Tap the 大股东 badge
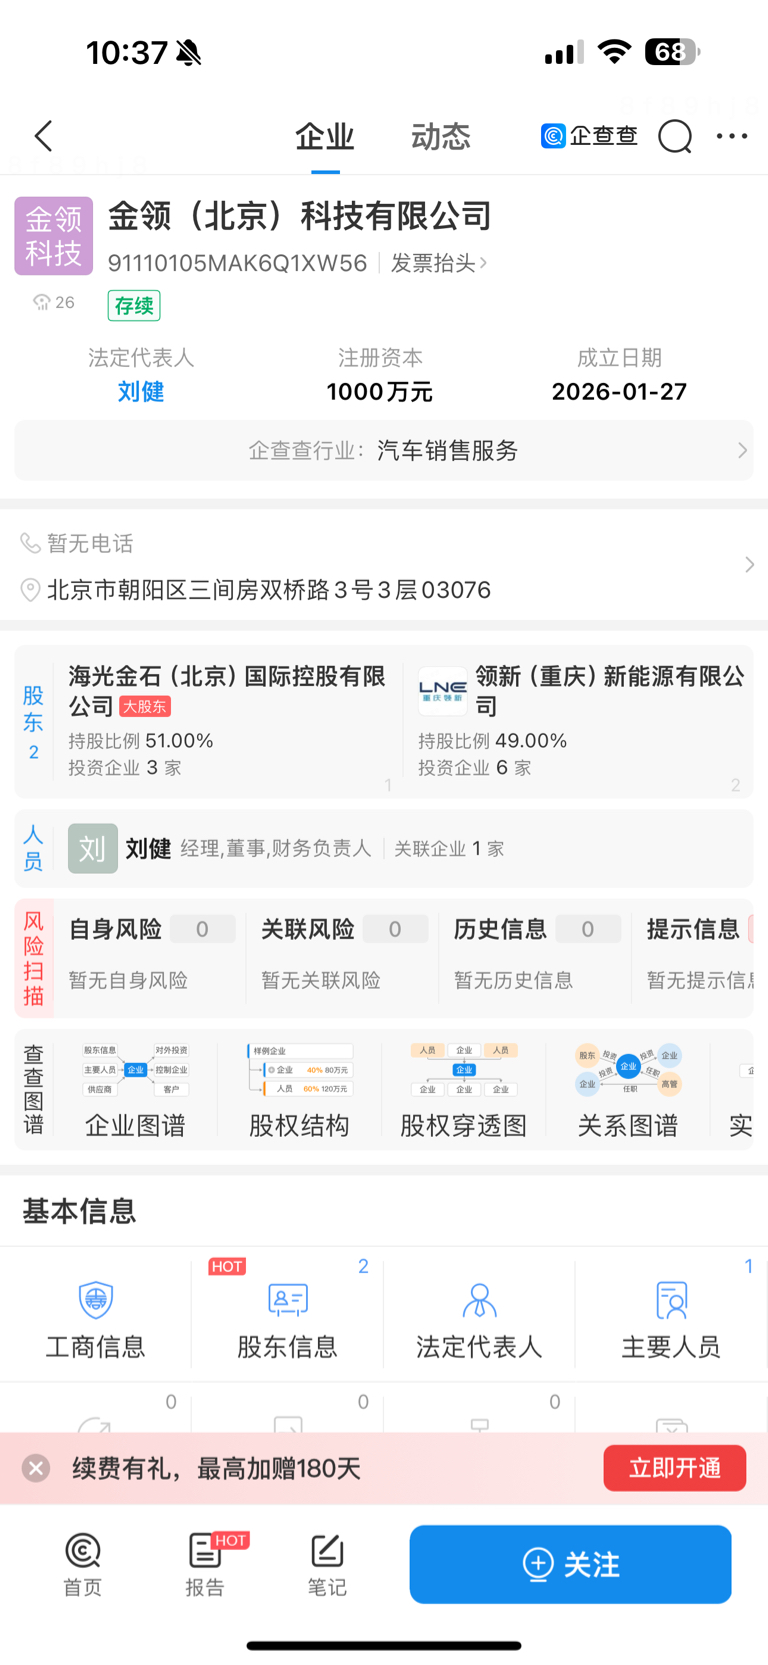Image resolution: width=768 pixels, height=1665 pixels. [145, 706]
